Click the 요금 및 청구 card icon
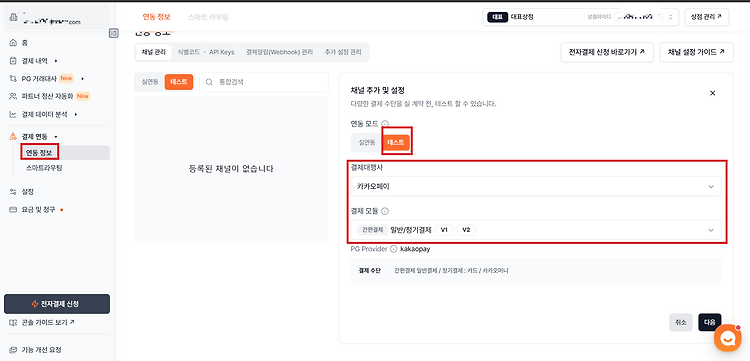750x361 pixels. (x=13, y=209)
